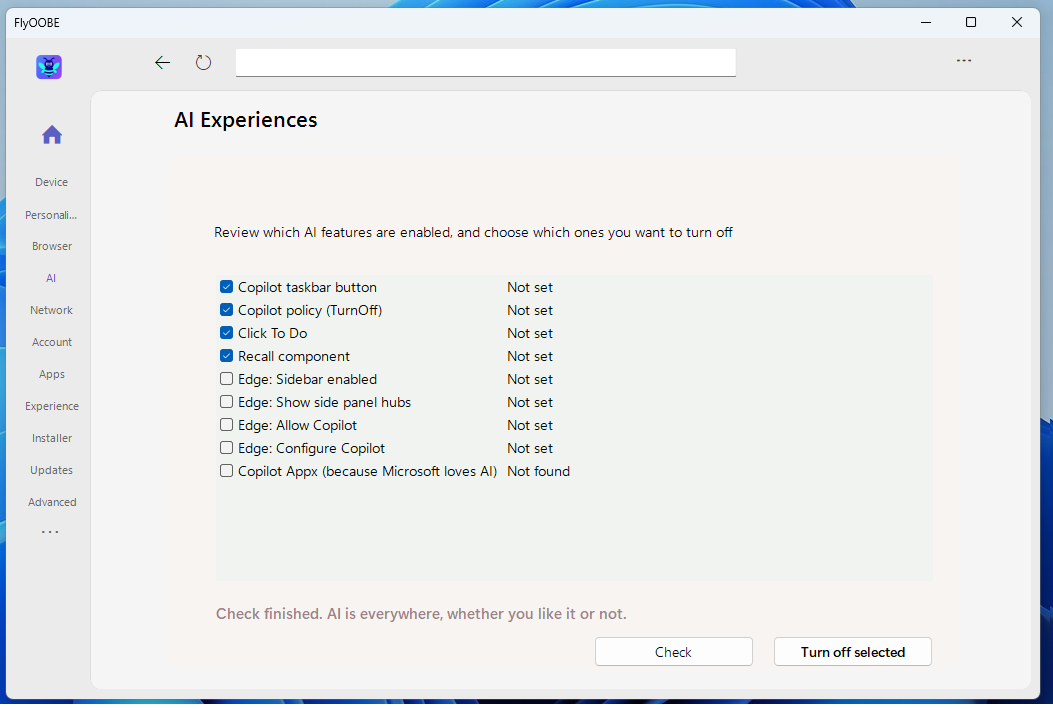The image size is (1053, 710).
Task: Select the Copilot Appx checkbox
Action: pos(227,471)
